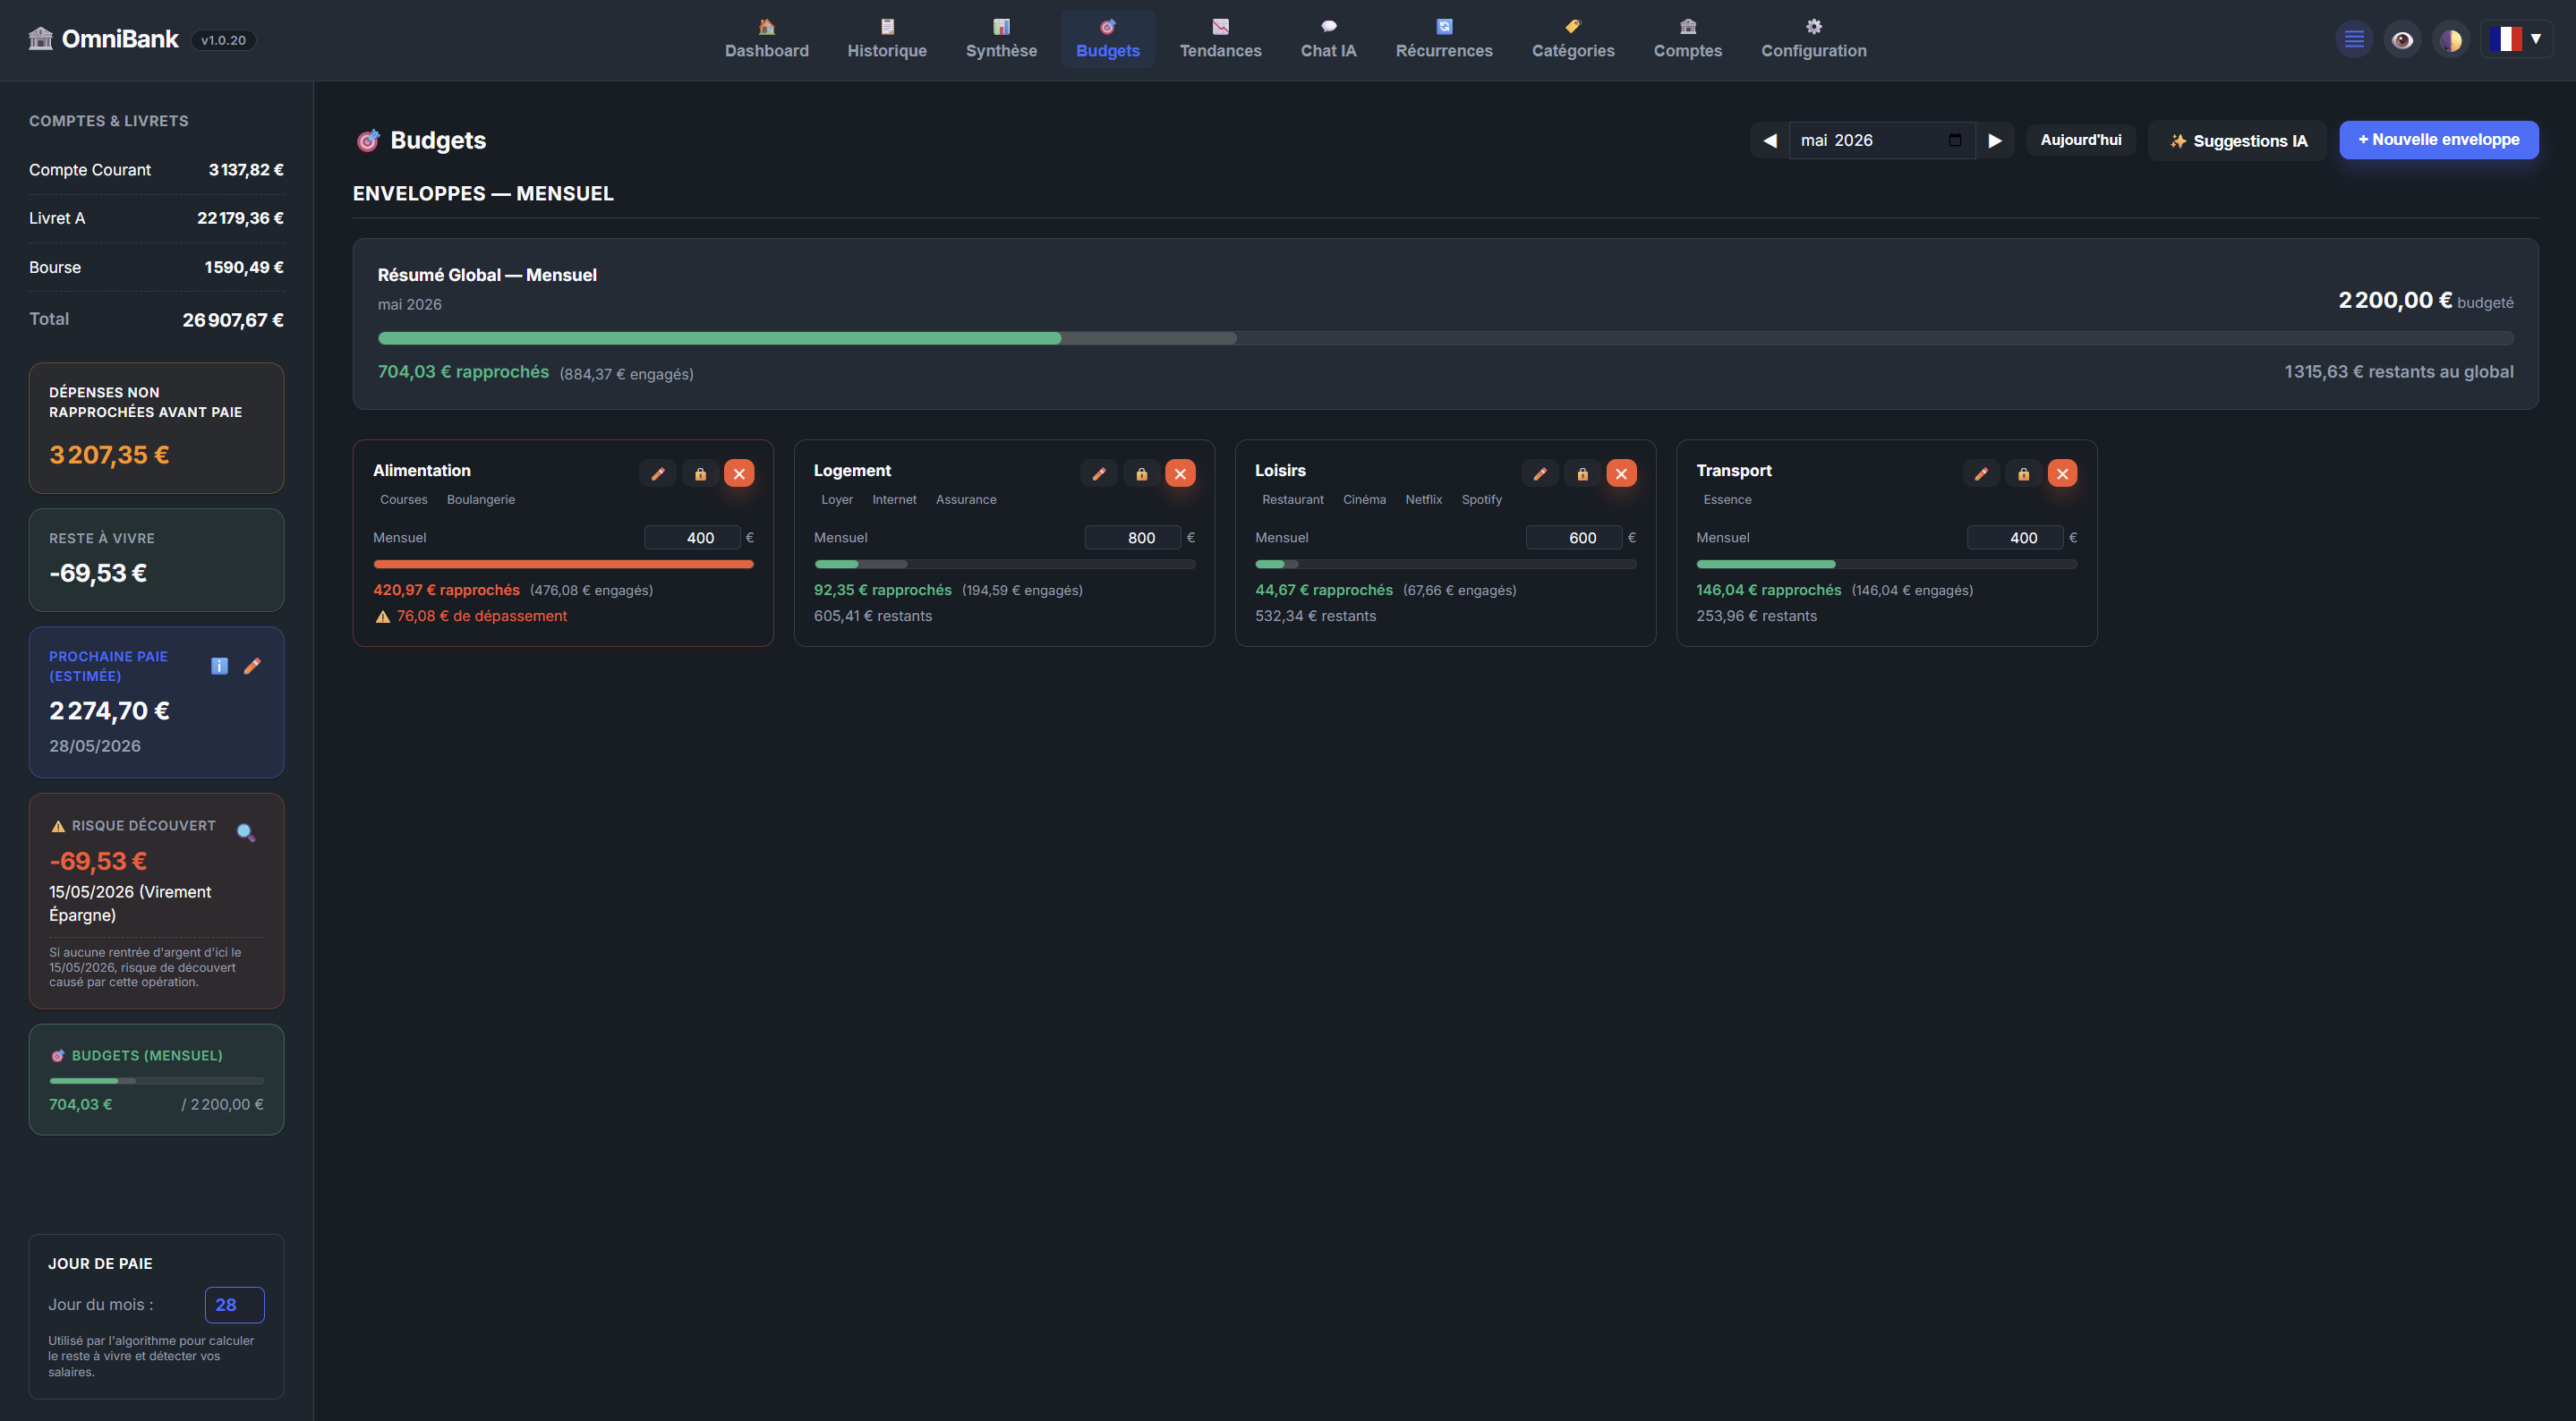Edit the Alimentation envelope with pencil icon

[x=658, y=473]
